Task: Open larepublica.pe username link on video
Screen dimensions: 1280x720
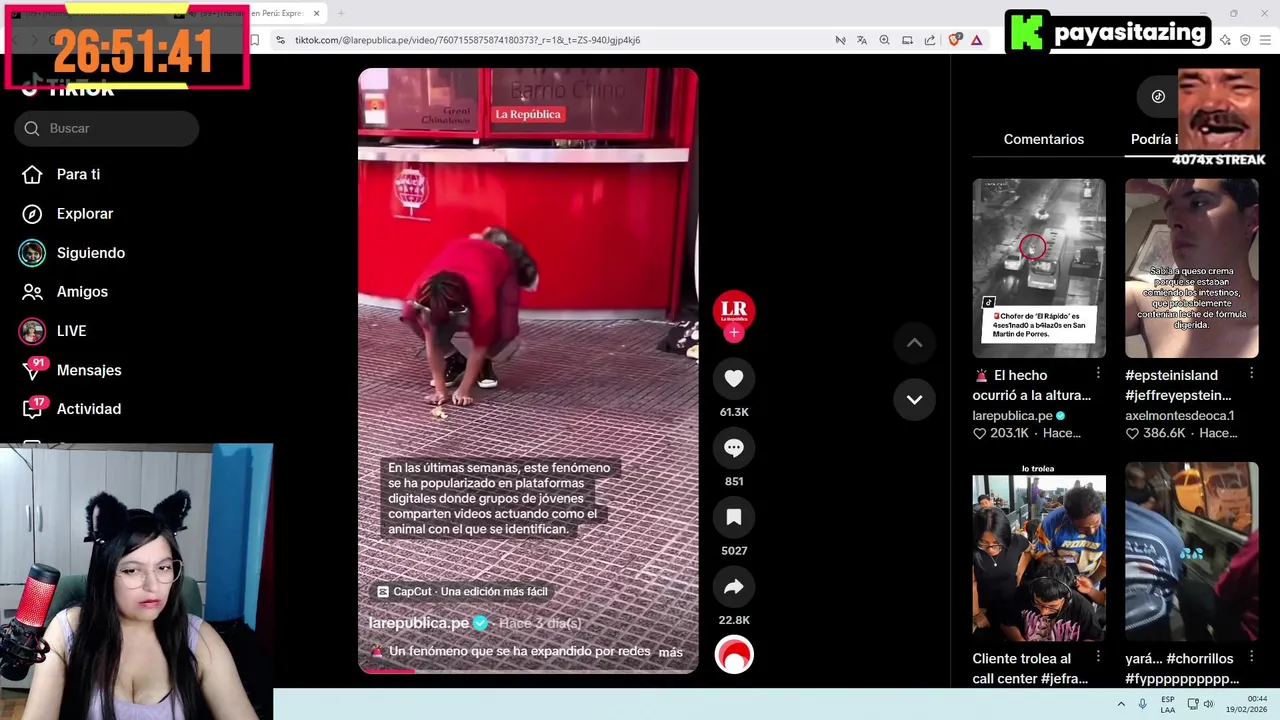Action: (419, 623)
